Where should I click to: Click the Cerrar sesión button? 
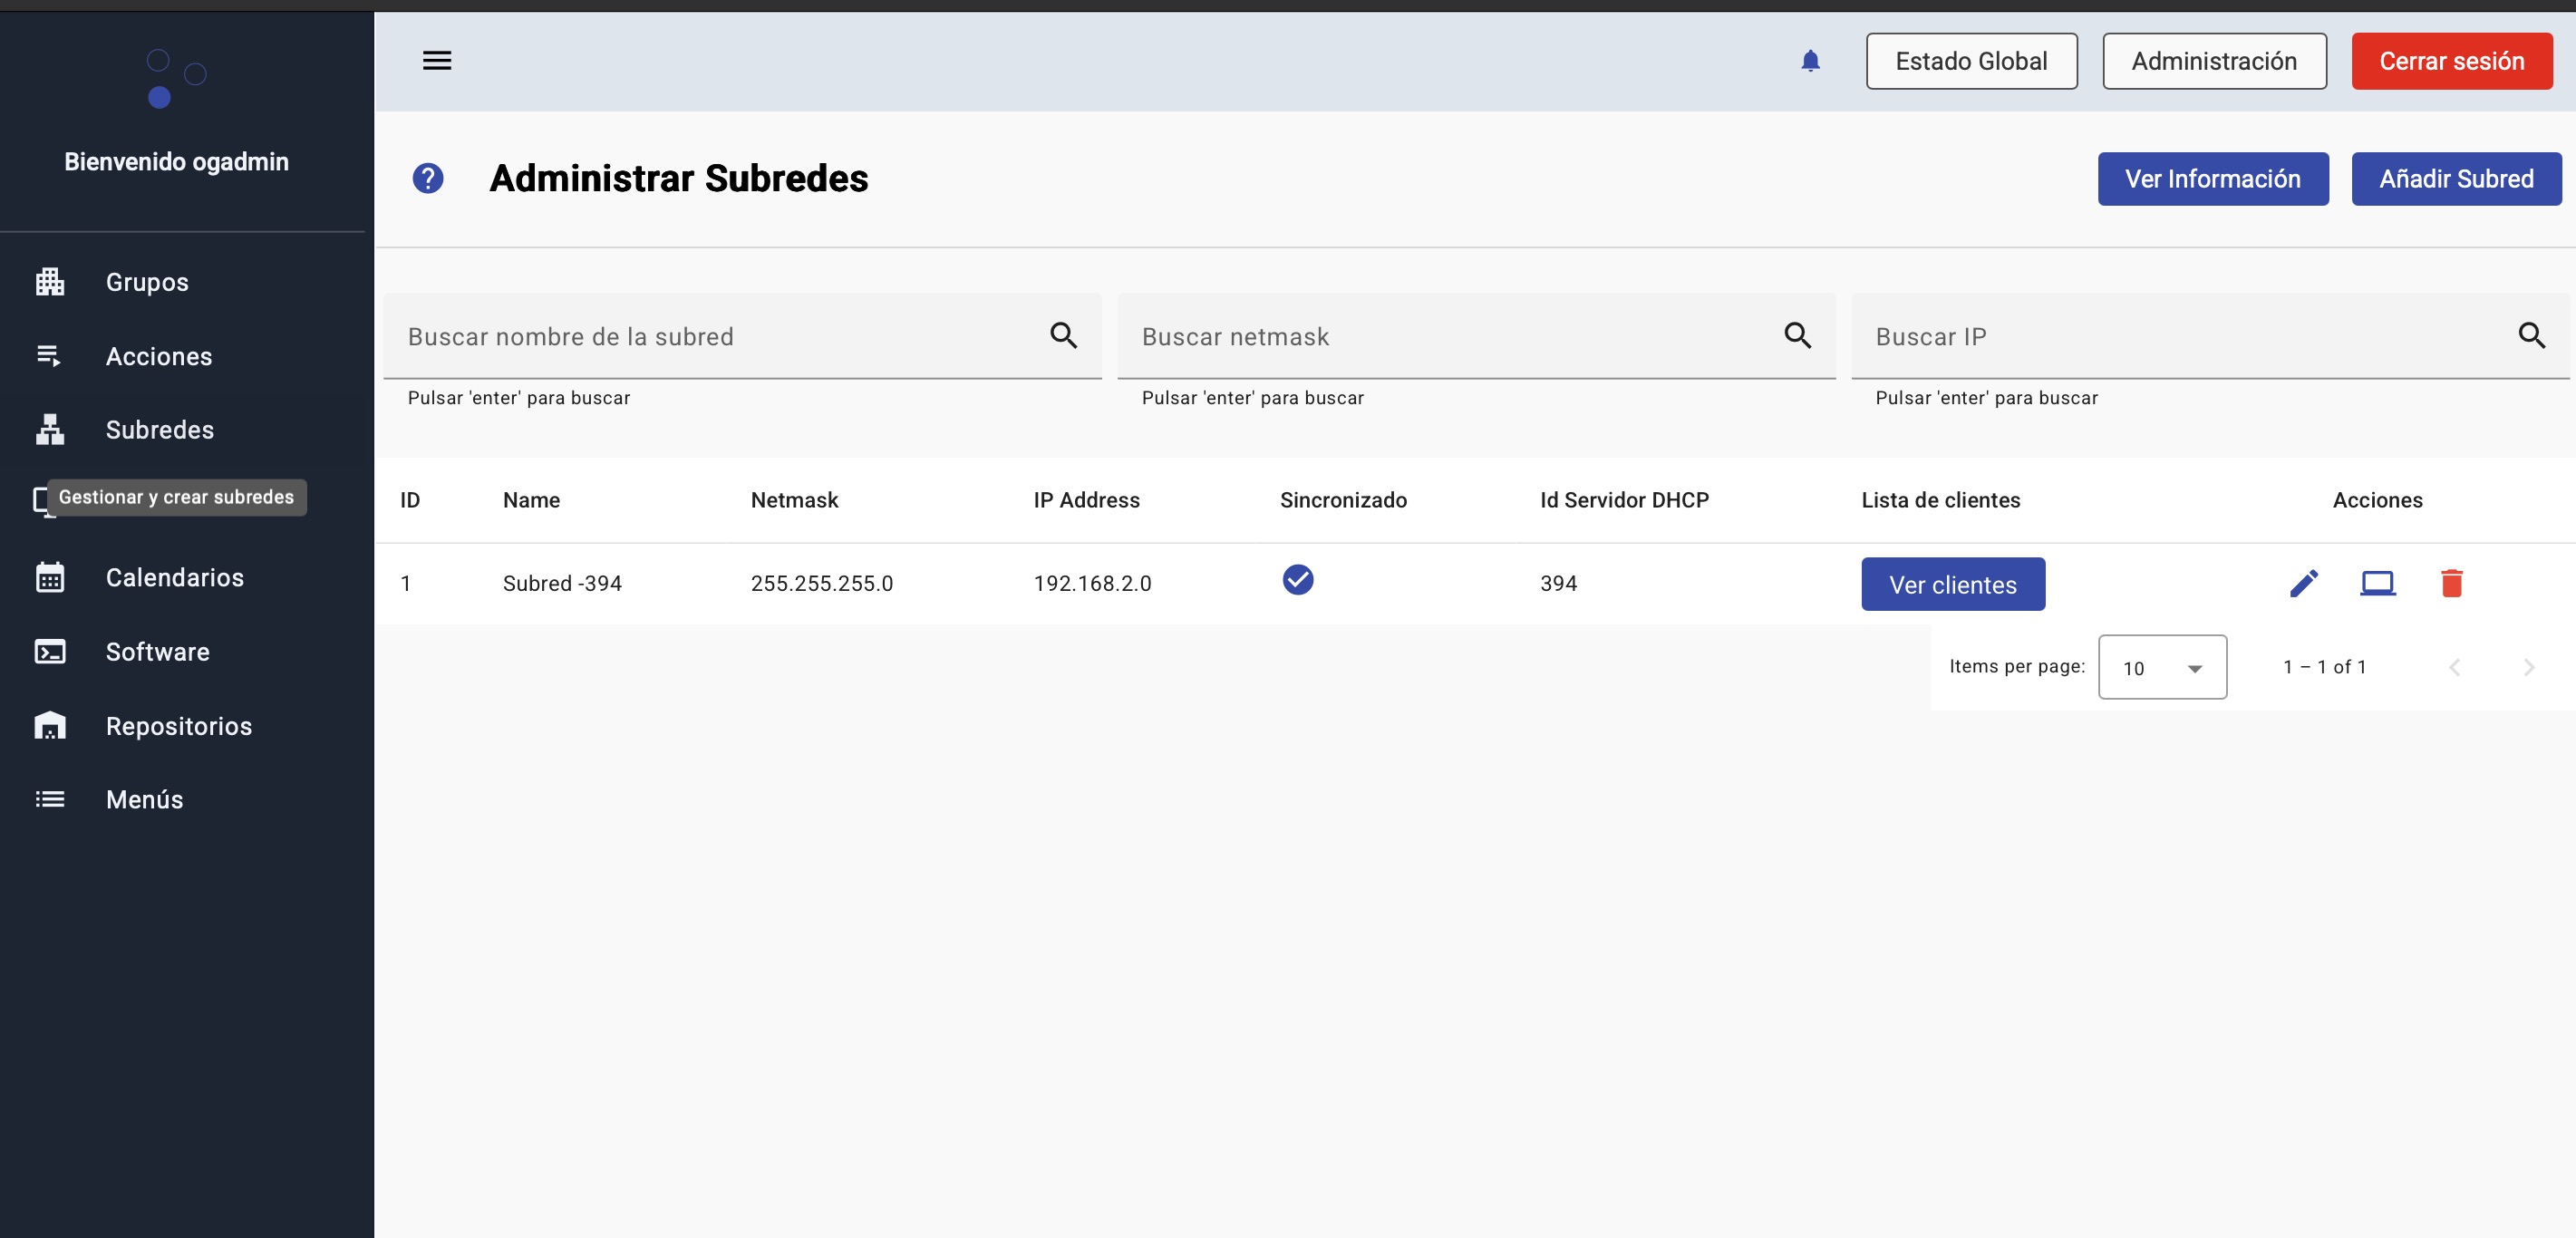point(2451,61)
